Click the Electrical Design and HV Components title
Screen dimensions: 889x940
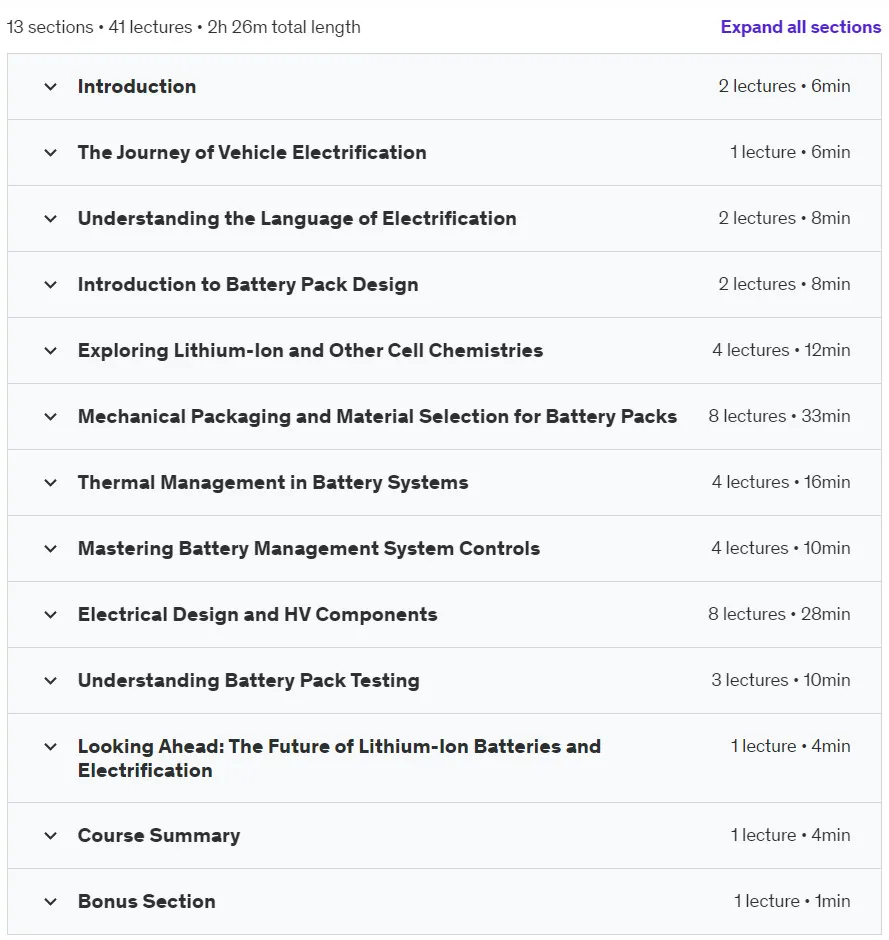(x=257, y=614)
